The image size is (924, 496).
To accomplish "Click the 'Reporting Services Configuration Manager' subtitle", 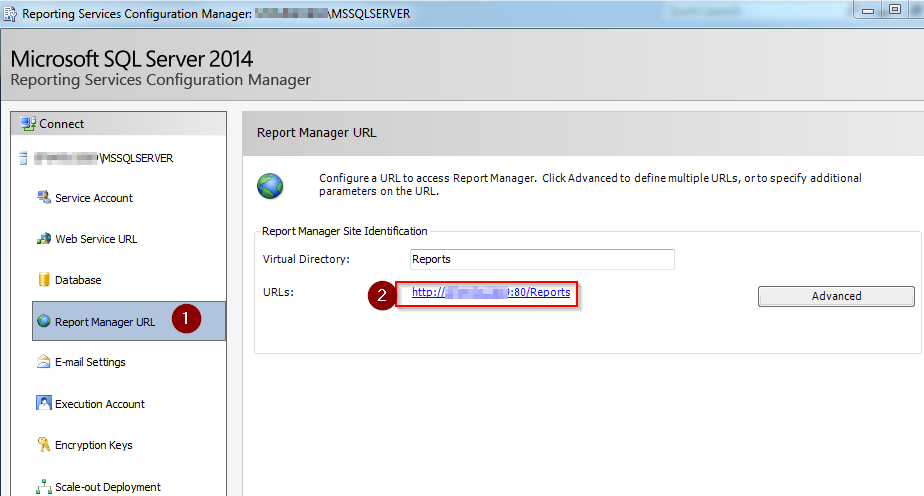I will 160,80.
